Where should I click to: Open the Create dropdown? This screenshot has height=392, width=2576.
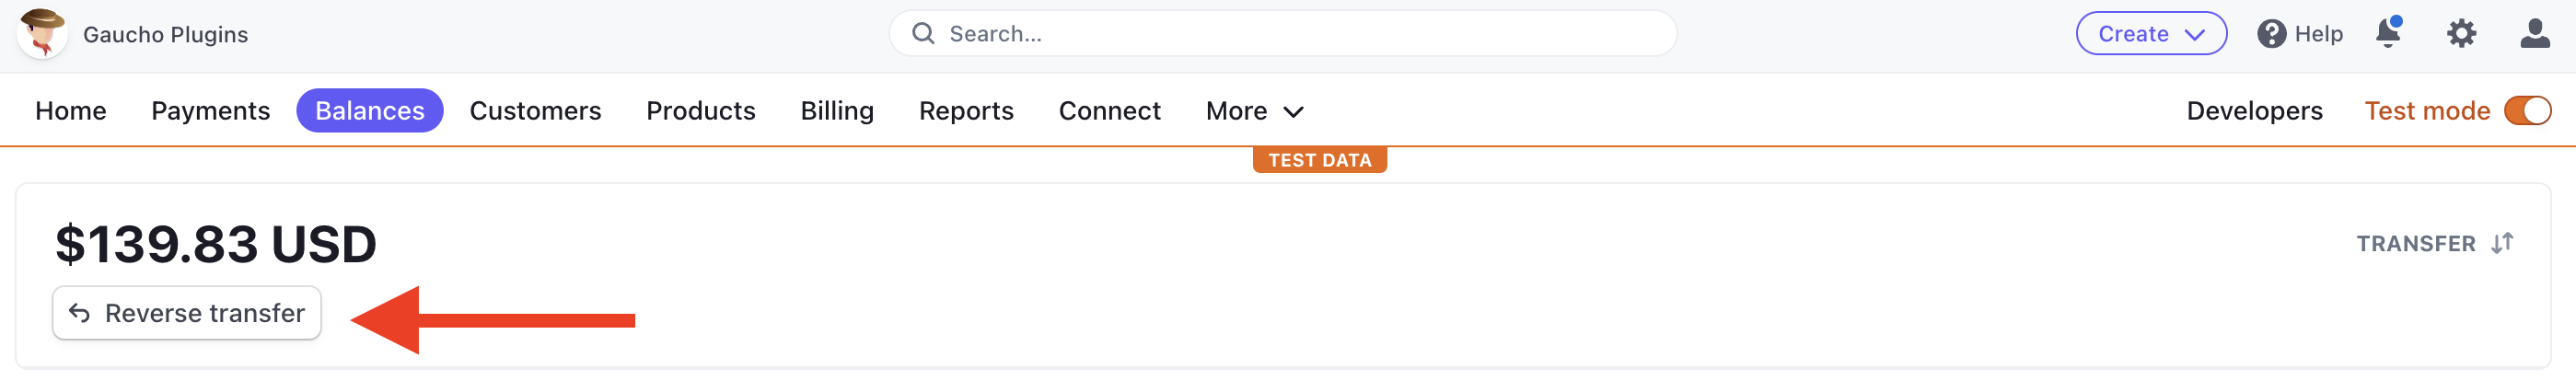click(2150, 34)
